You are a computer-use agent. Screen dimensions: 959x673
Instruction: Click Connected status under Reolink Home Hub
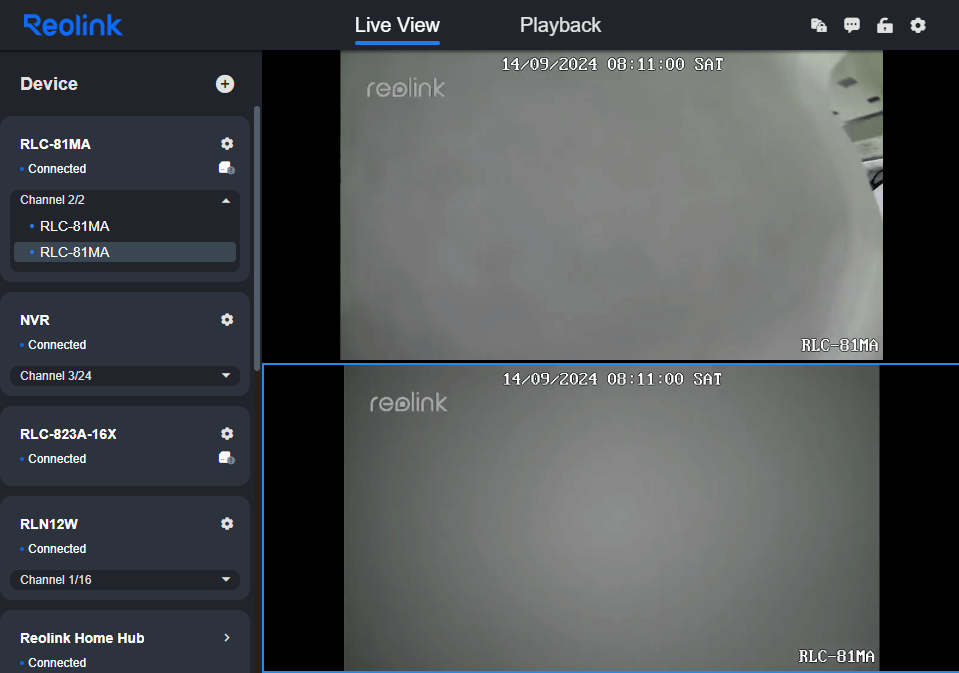pos(57,663)
